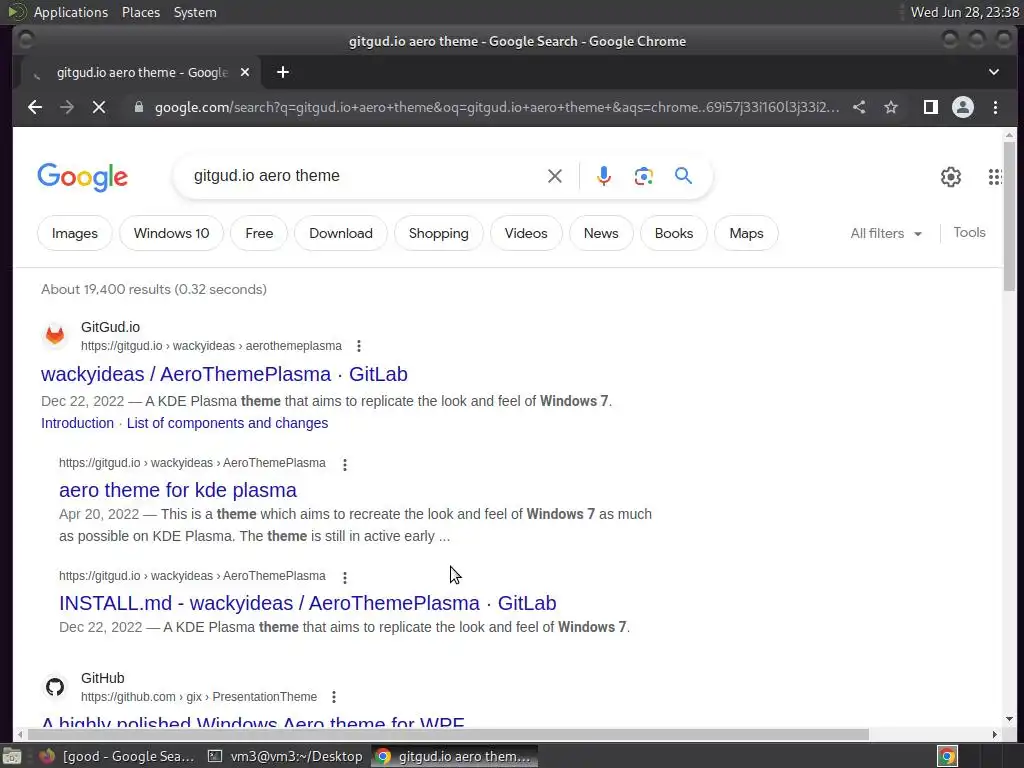Click the GitGud.io fox favicon
1024x768 pixels.
tap(55, 336)
